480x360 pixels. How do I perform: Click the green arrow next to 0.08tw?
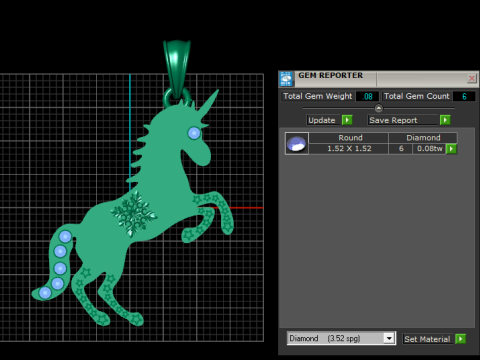[451, 149]
